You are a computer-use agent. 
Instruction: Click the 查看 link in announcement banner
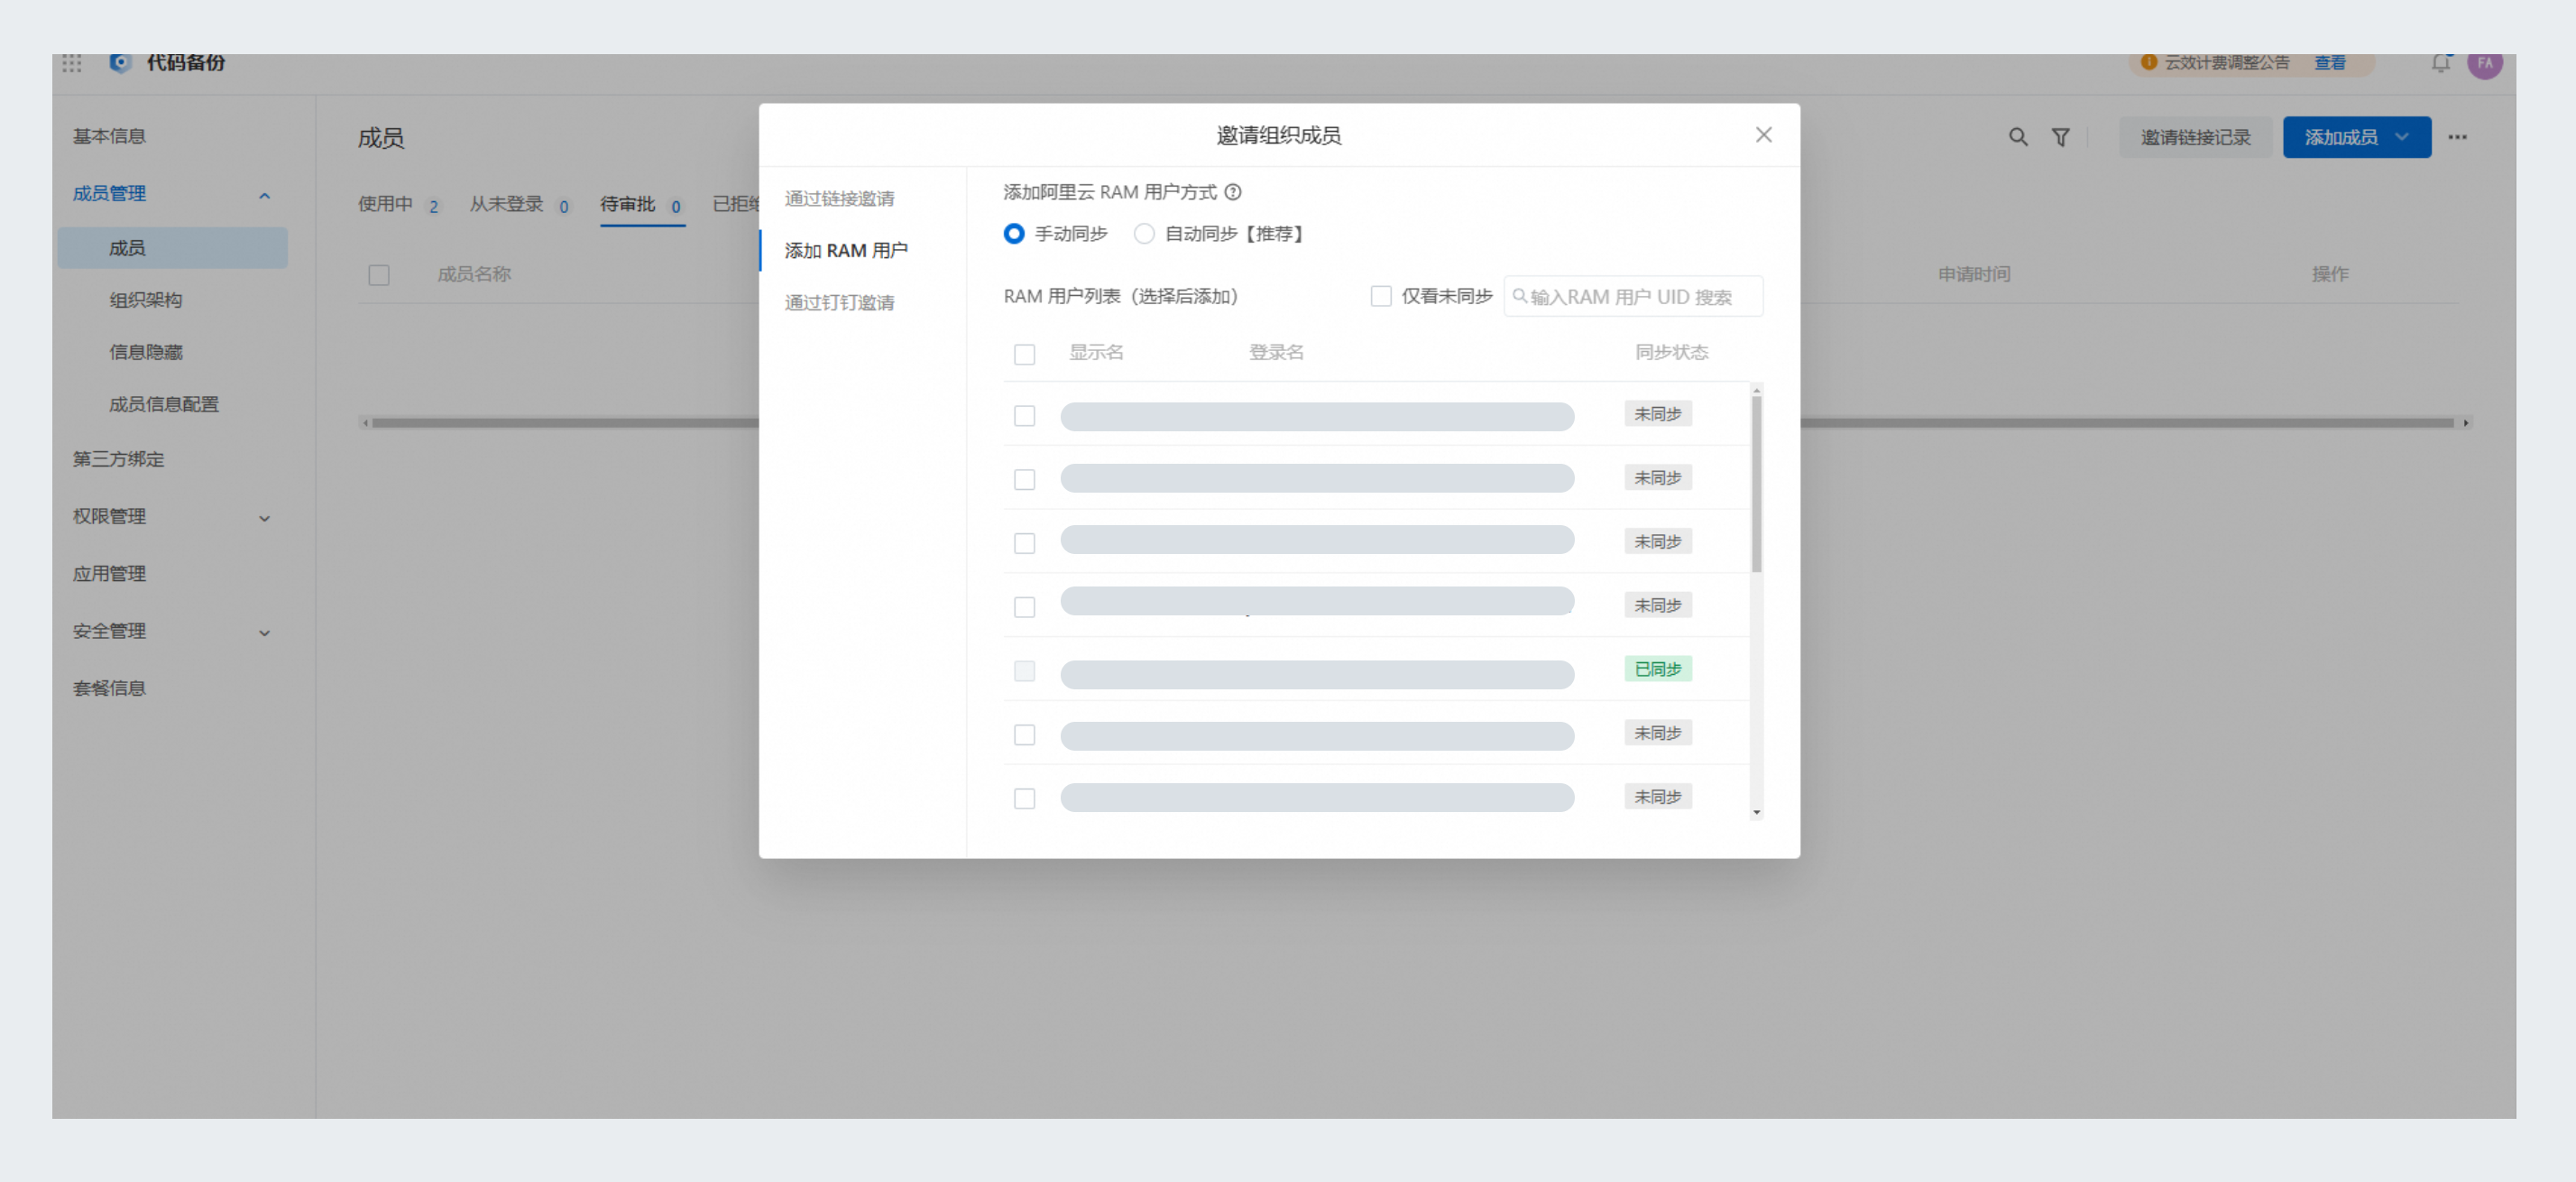2330,62
